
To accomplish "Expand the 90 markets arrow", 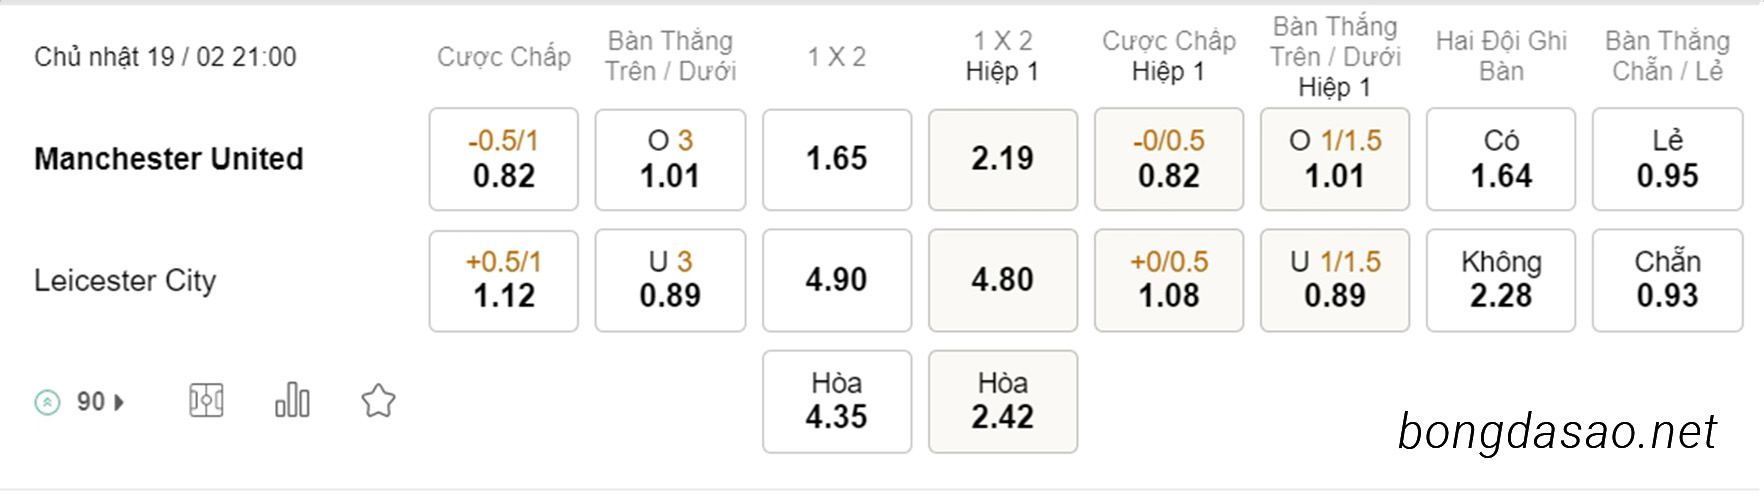I will (119, 402).
